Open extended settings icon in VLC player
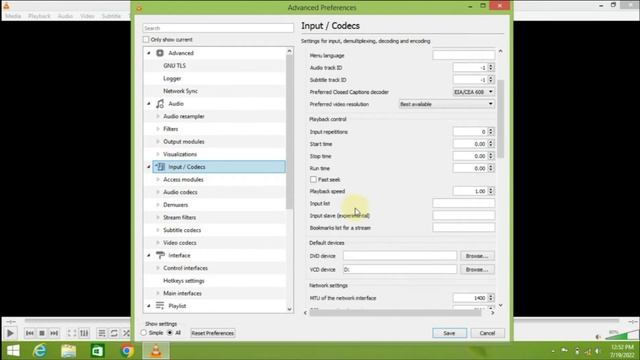Viewport: 640px width, 360px height. [x=84, y=333]
